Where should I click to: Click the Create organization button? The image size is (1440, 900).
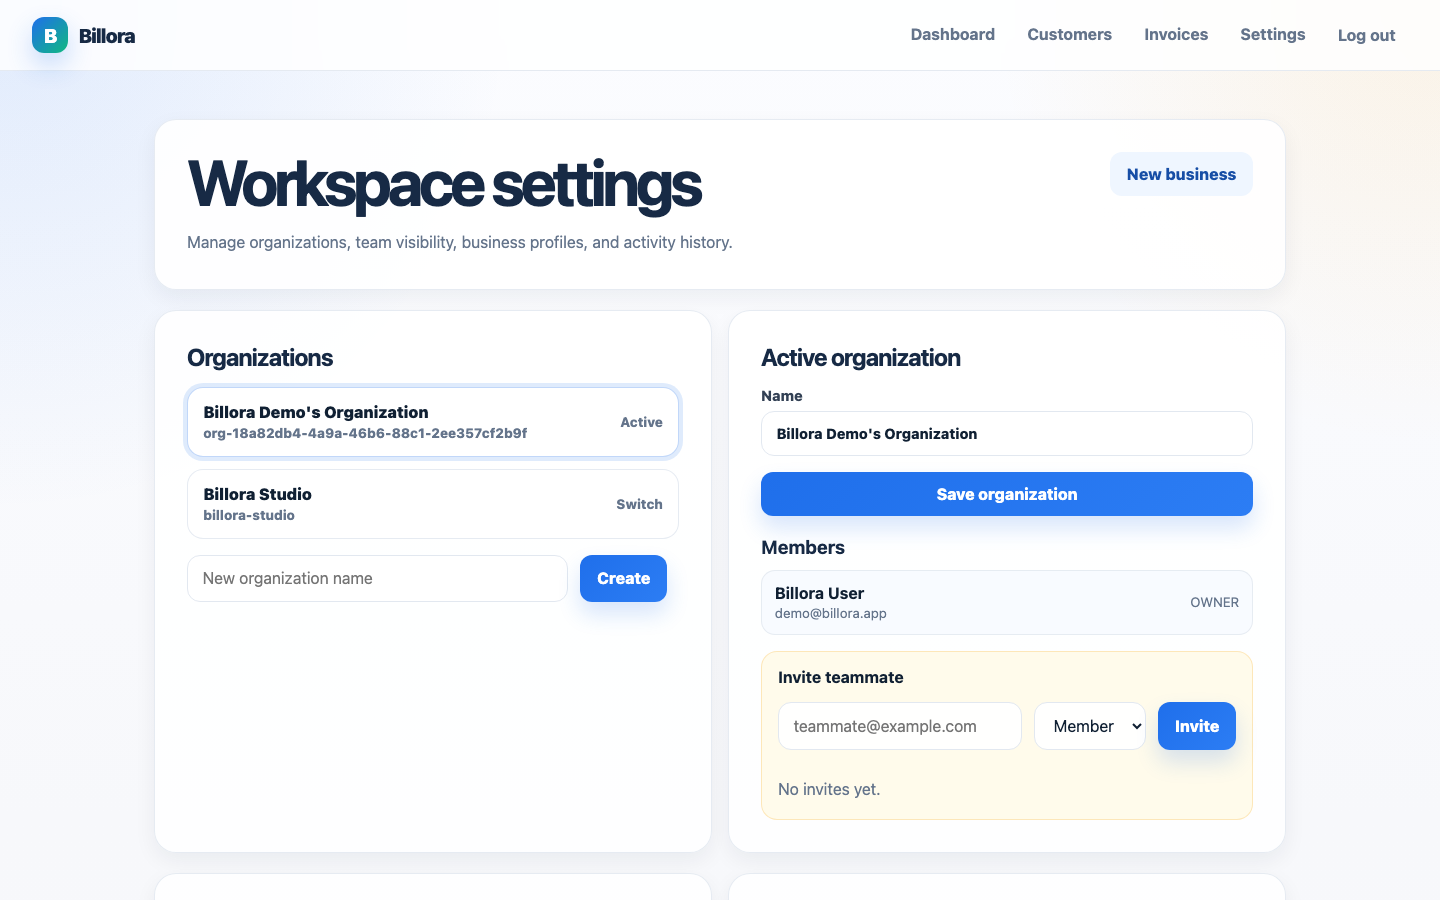pos(623,578)
